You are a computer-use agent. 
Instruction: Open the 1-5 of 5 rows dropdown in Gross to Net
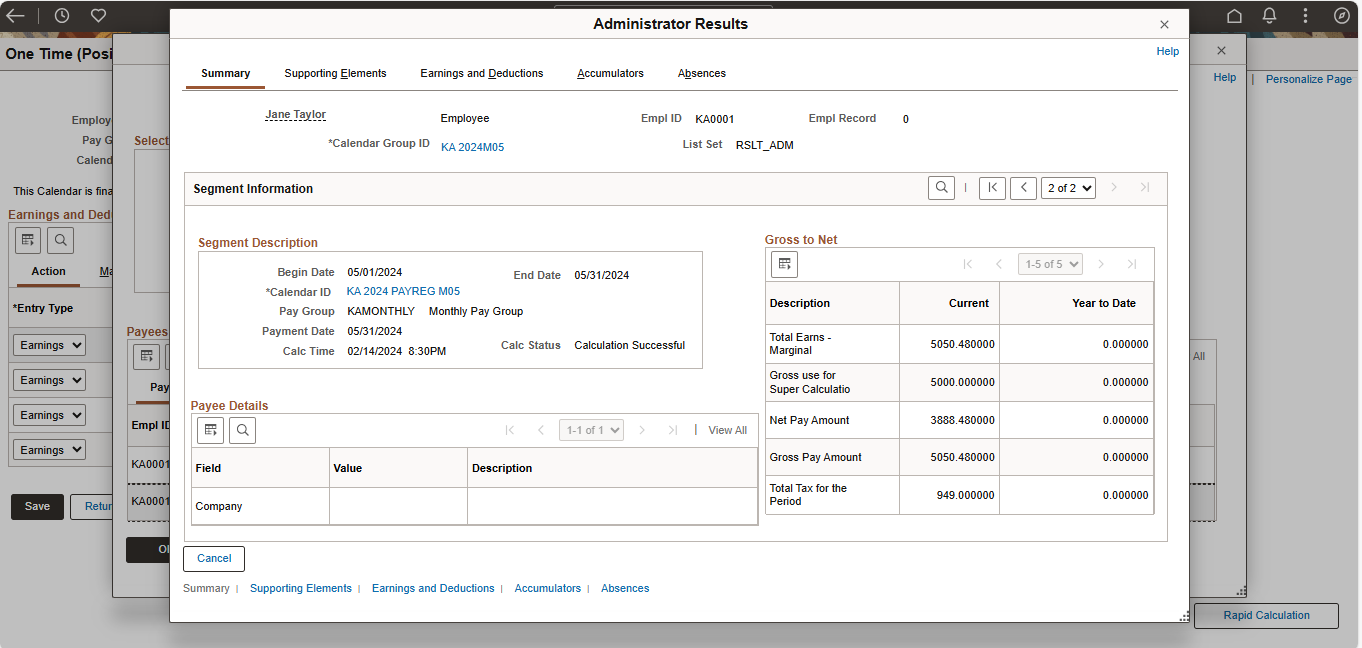pyautogui.click(x=1050, y=264)
